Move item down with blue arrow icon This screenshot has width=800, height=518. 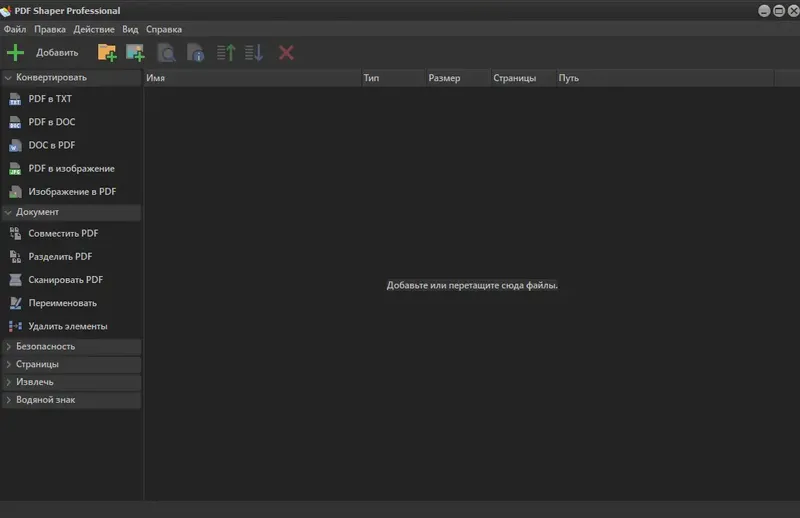tap(254, 53)
